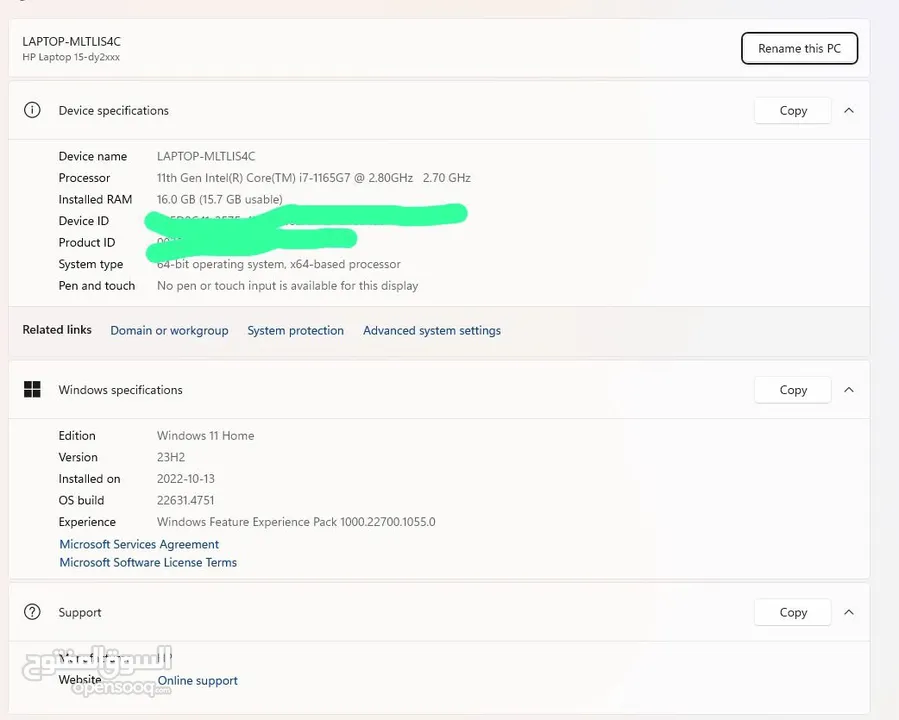Select the OS build 22631.4751 value
This screenshot has height=720, width=899.
tap(185, 500)
